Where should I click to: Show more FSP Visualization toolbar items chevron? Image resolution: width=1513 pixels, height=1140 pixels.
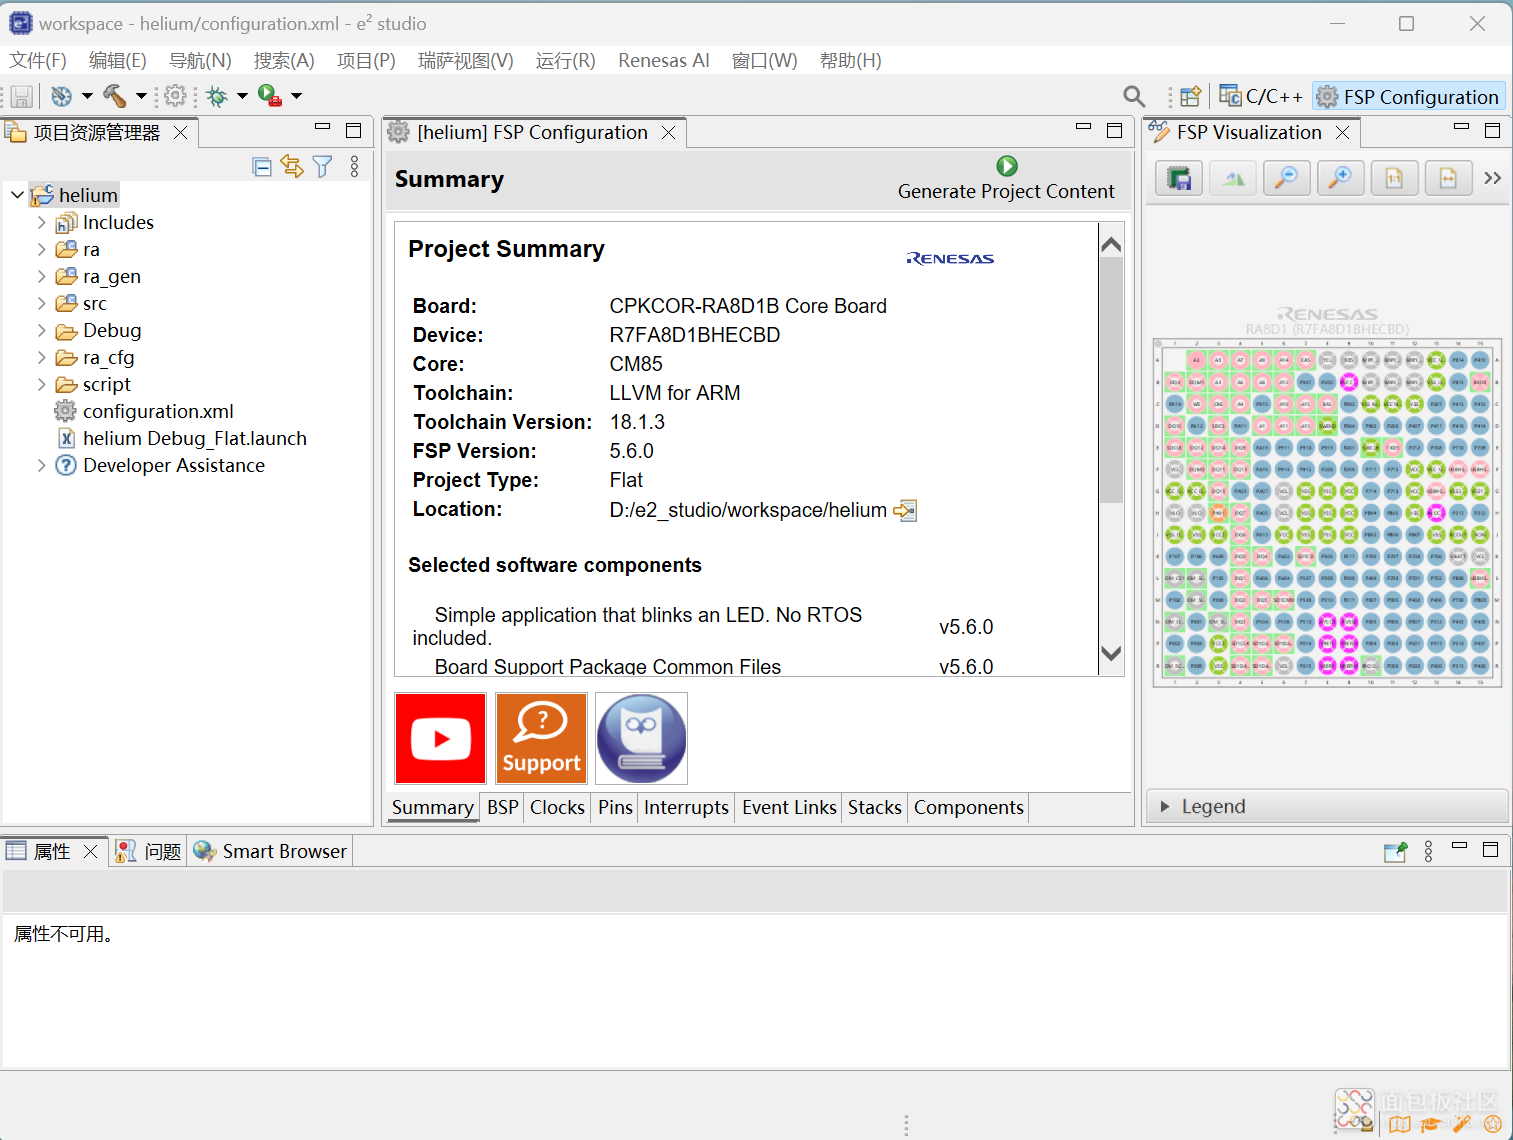click(1493, 178)
